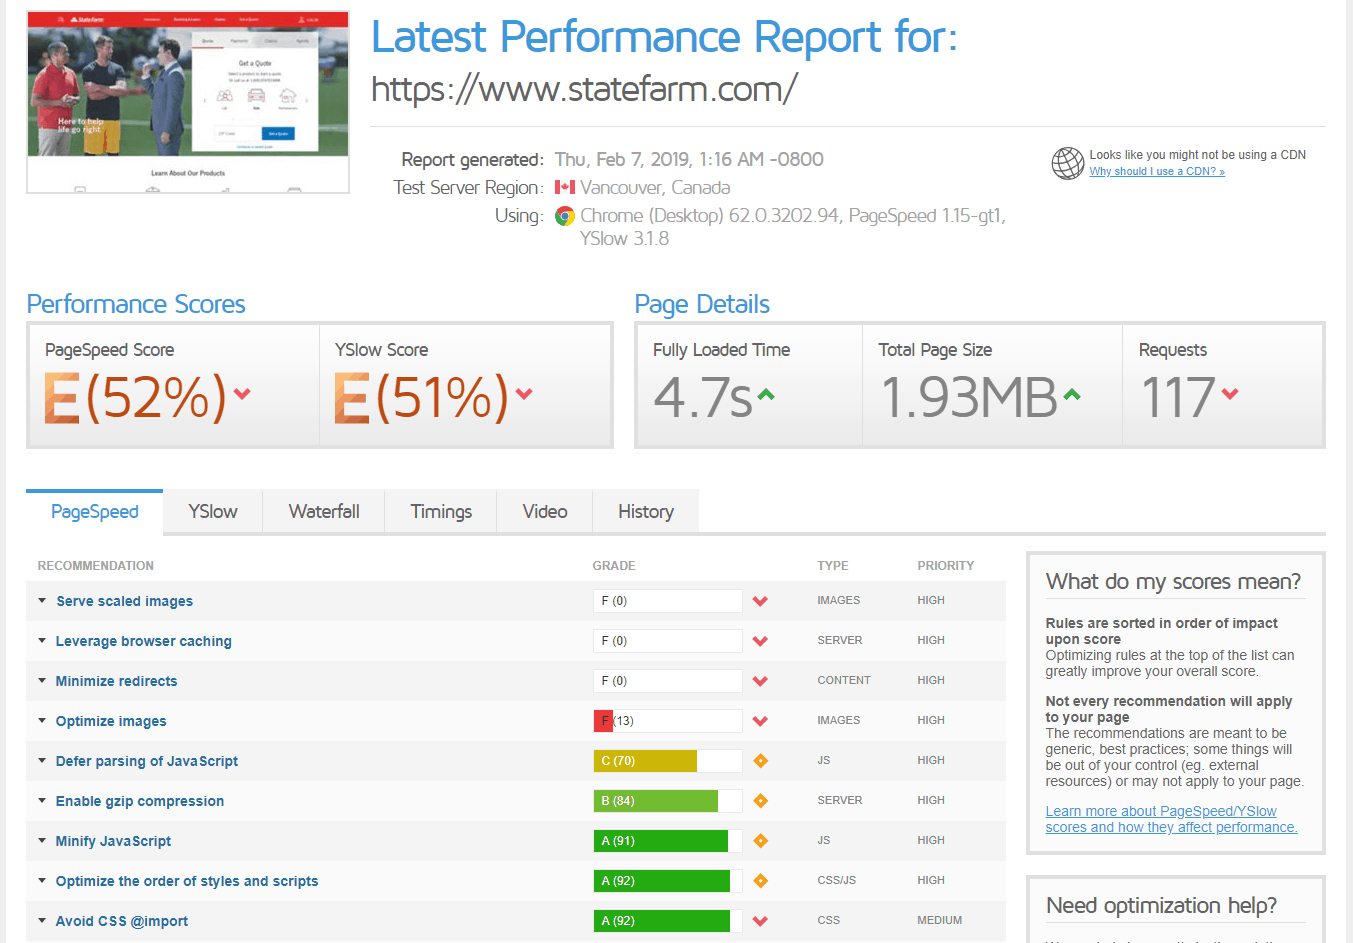Click PageSpeed Score down-arrow indicator
The height and width of the screenshot is (943, 1353).
pos(241,393)
